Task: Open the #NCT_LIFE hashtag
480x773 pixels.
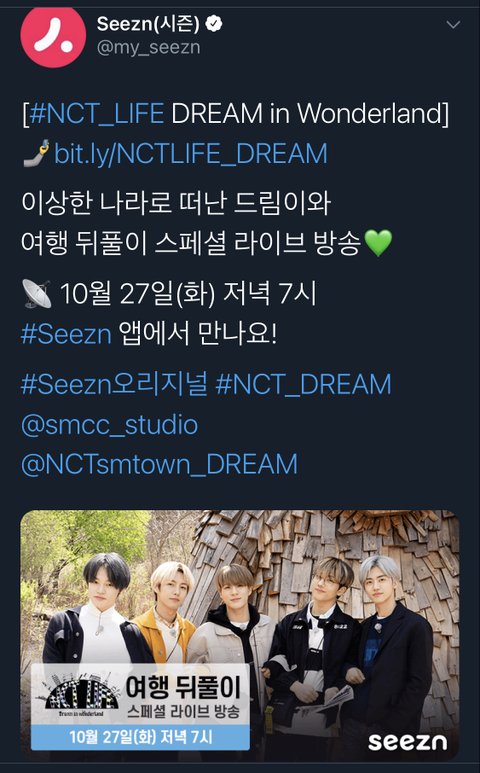Action: click(x=97, y=114)
